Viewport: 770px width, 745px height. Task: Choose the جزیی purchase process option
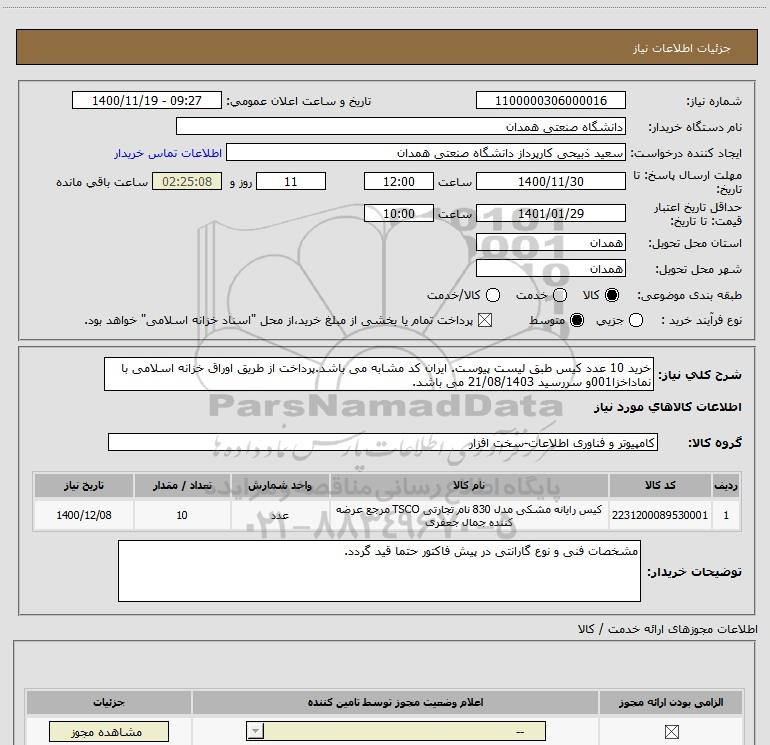(635, 320)
